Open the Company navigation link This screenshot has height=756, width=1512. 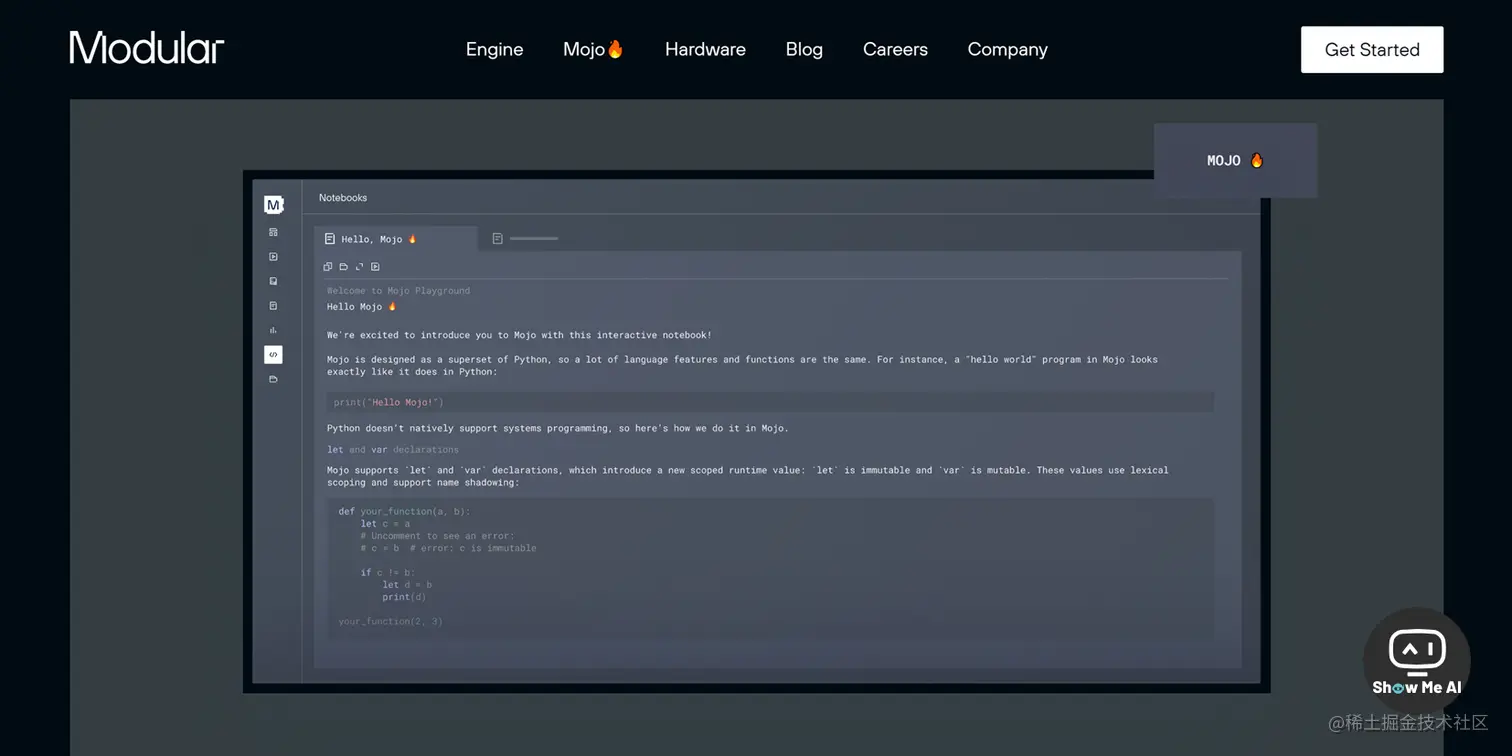(x=1007, y=49)
